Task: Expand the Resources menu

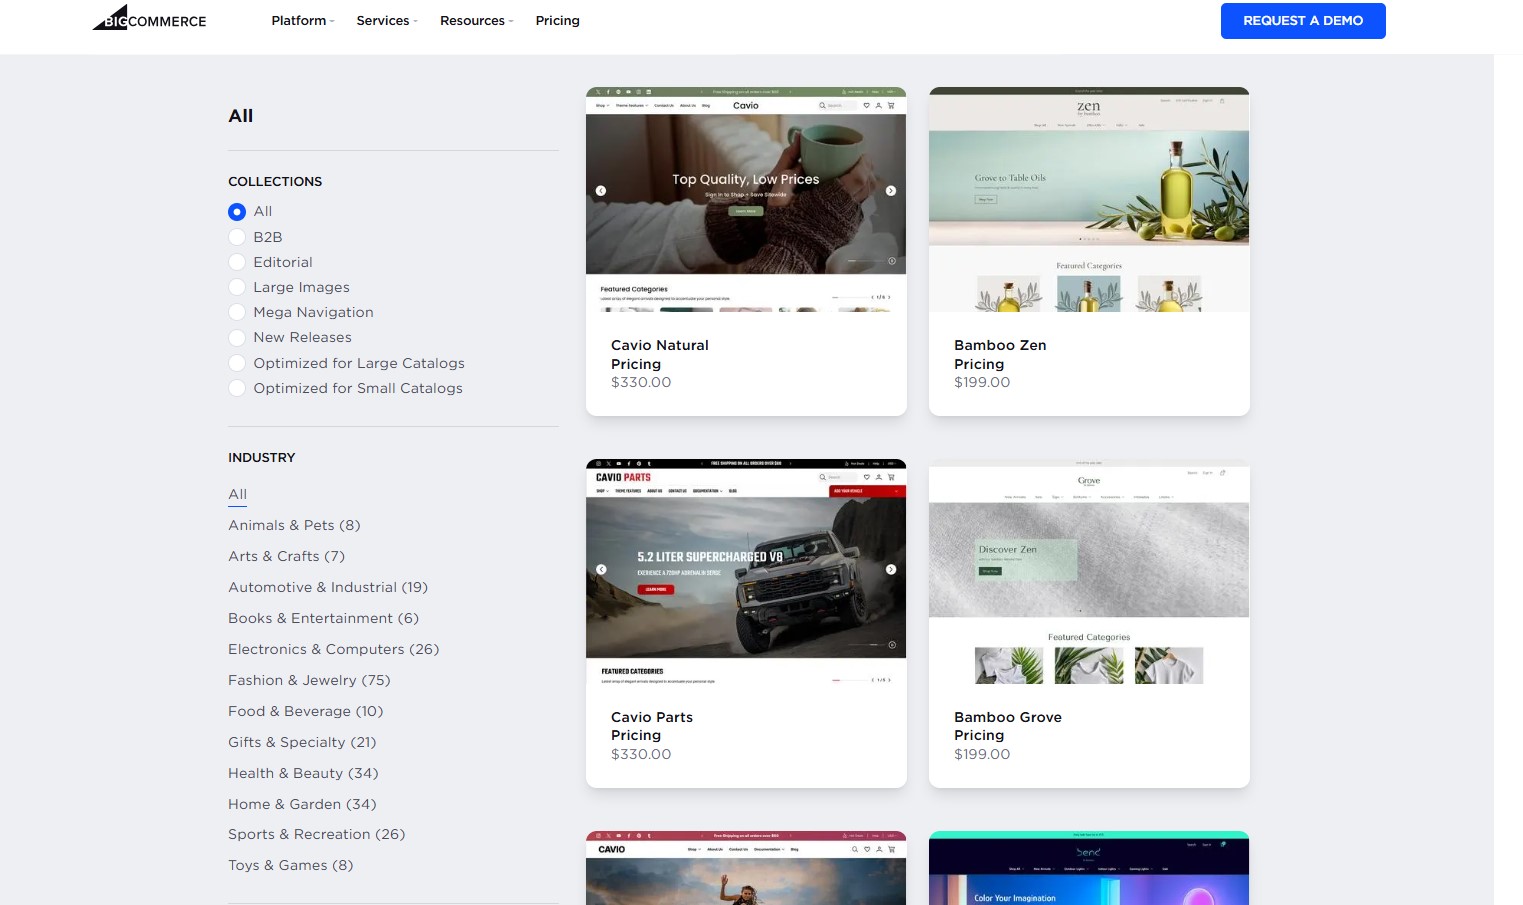Action: pos(477,21)
